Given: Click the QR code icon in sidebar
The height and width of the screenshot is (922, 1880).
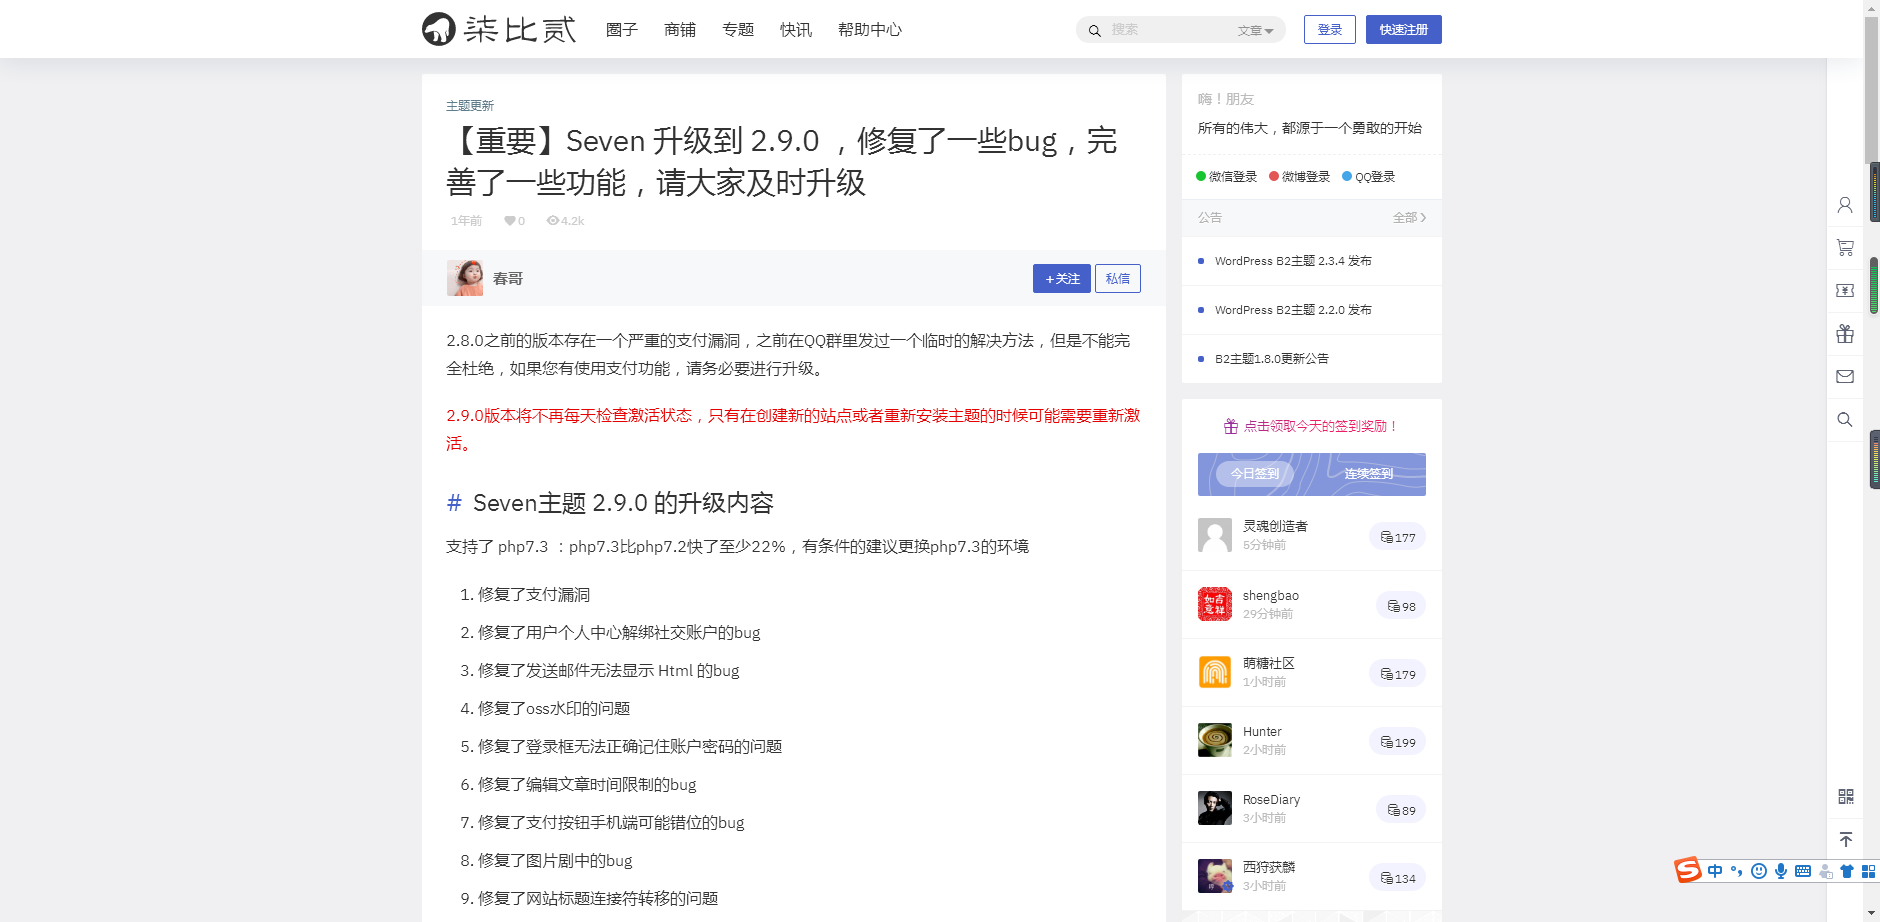Looking at the screenshot, I should (1845, 796).
